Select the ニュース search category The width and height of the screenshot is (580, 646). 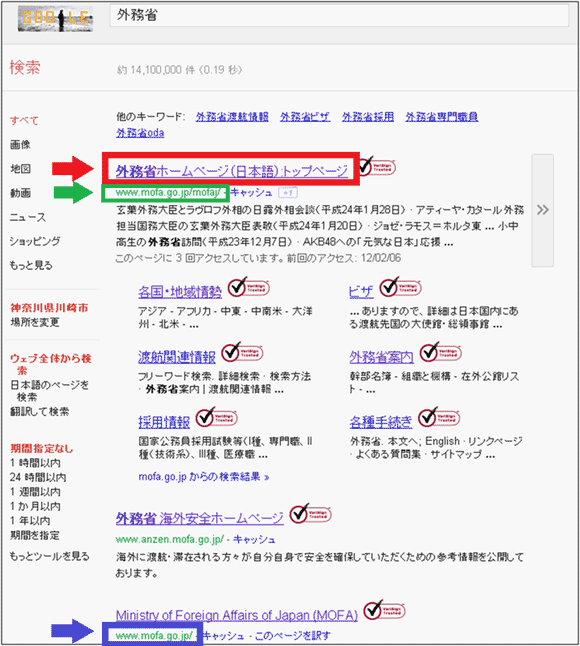28,217
